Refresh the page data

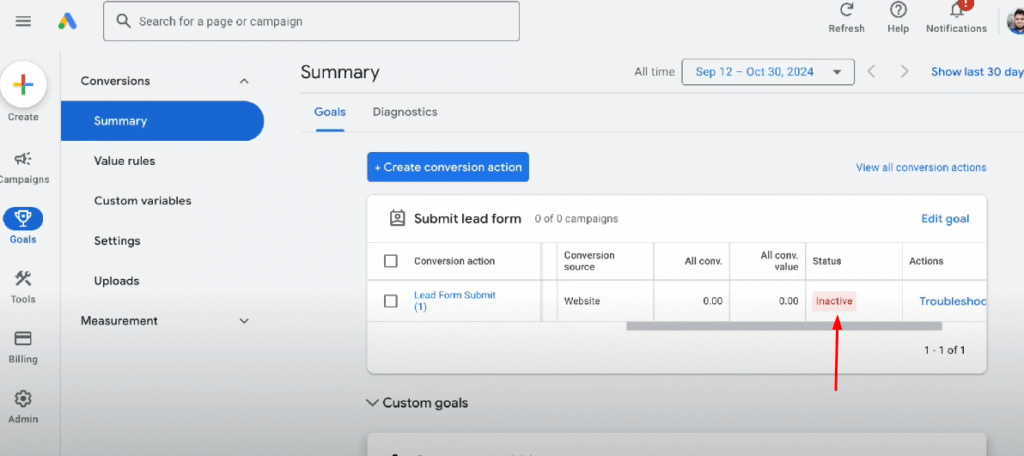[x=846, y=18]
